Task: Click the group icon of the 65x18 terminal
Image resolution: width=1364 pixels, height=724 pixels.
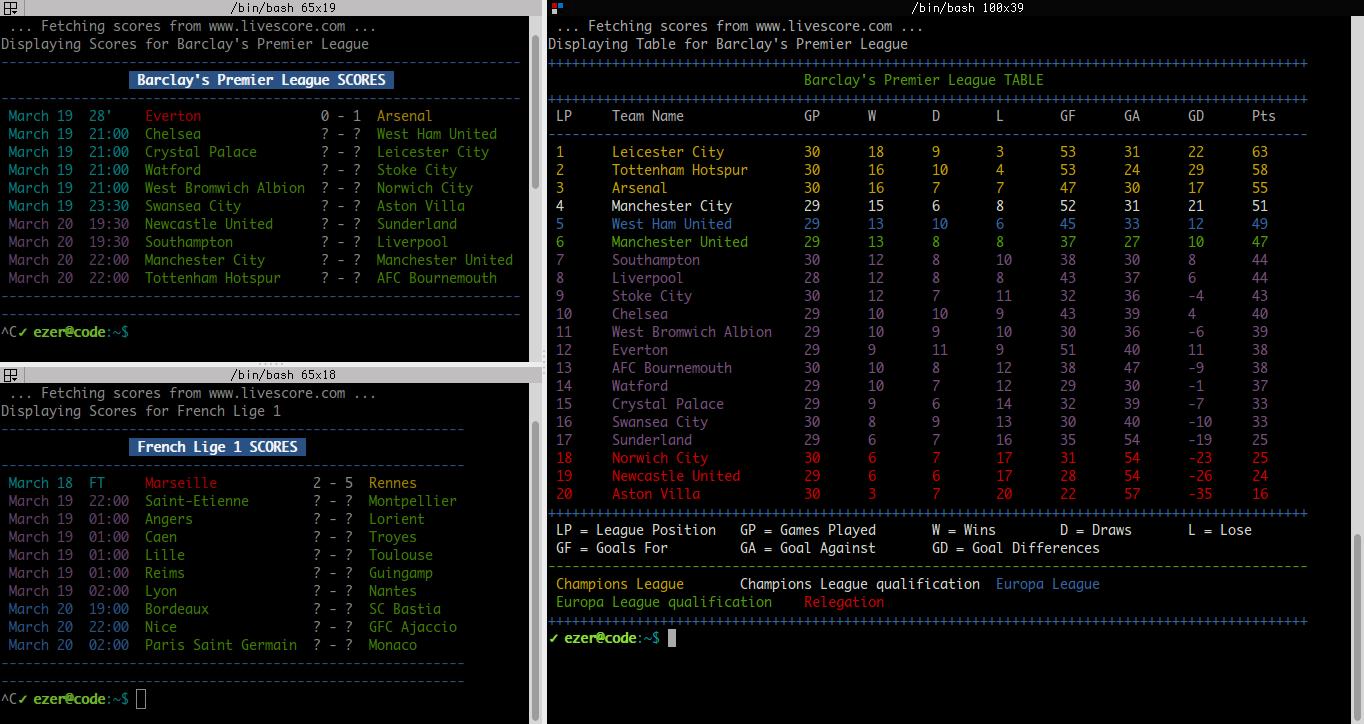Action: tap(11, 375)
